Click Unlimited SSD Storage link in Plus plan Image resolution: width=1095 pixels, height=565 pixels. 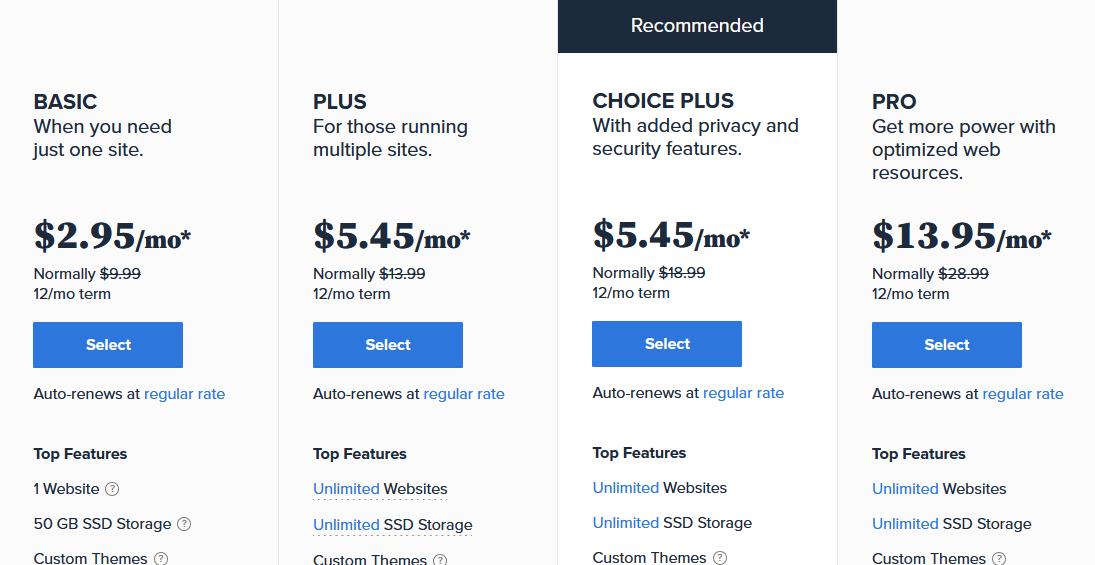[x=392, y=524]
